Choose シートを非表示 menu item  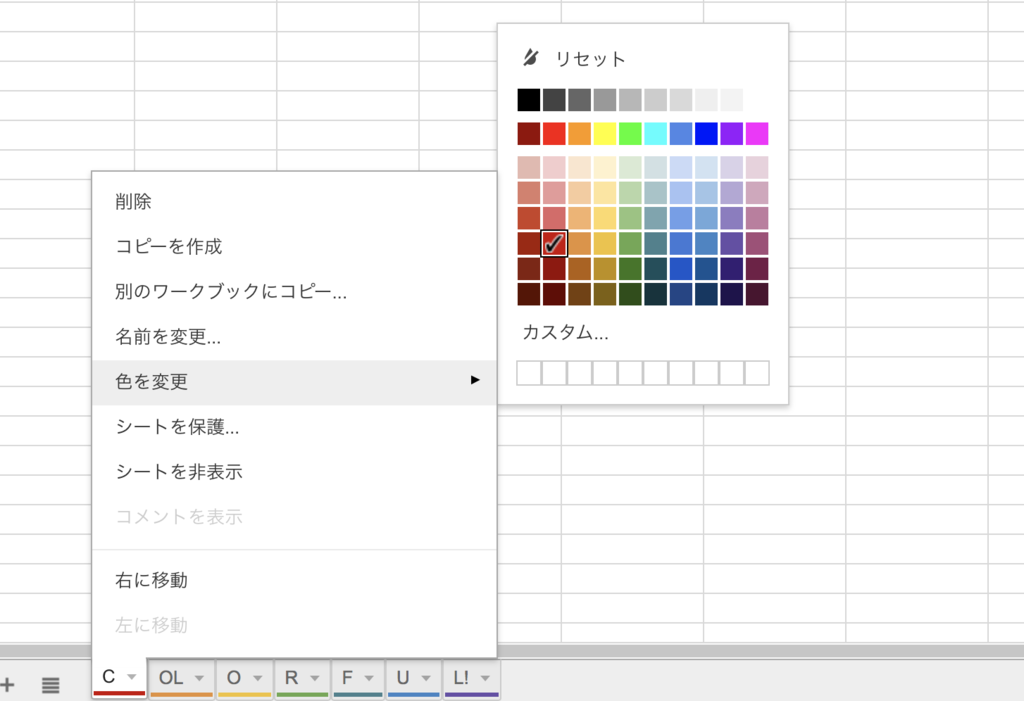tap(294, 472)
